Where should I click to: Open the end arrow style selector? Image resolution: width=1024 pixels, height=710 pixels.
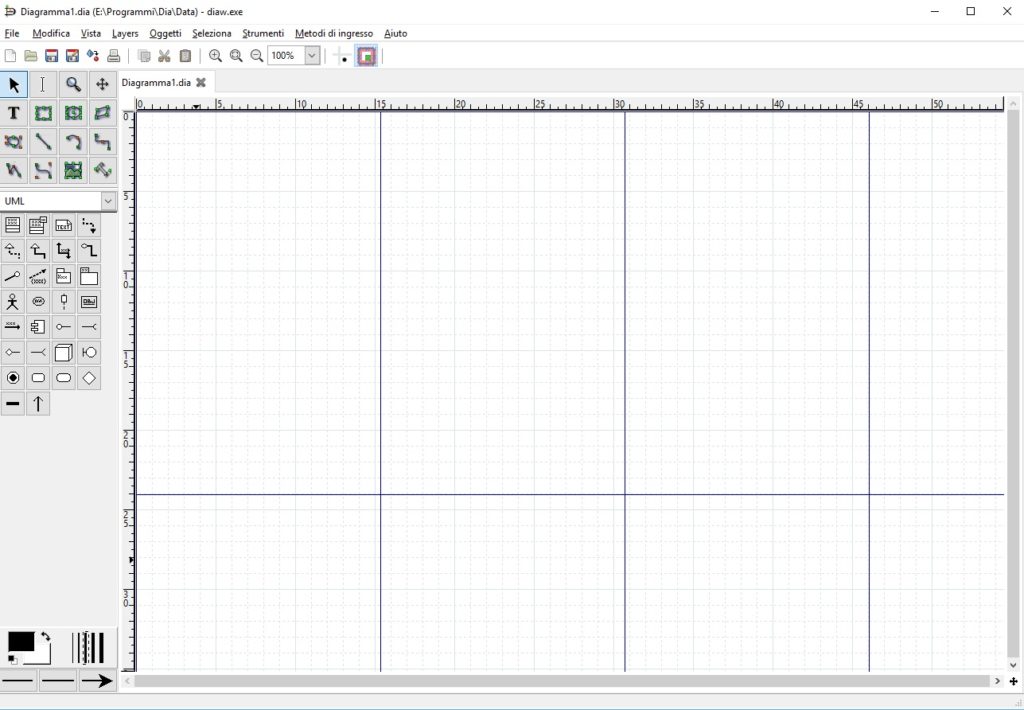(x=97, y=681)
